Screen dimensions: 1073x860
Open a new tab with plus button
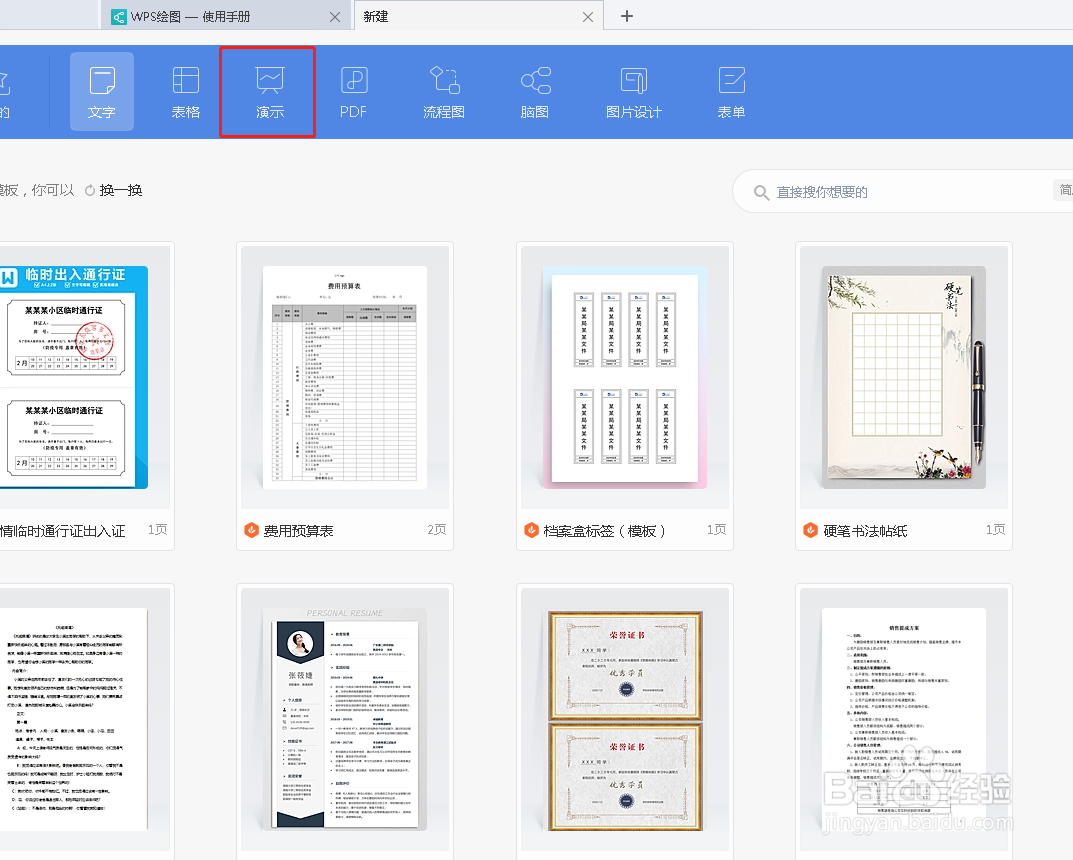pos(627,16)
